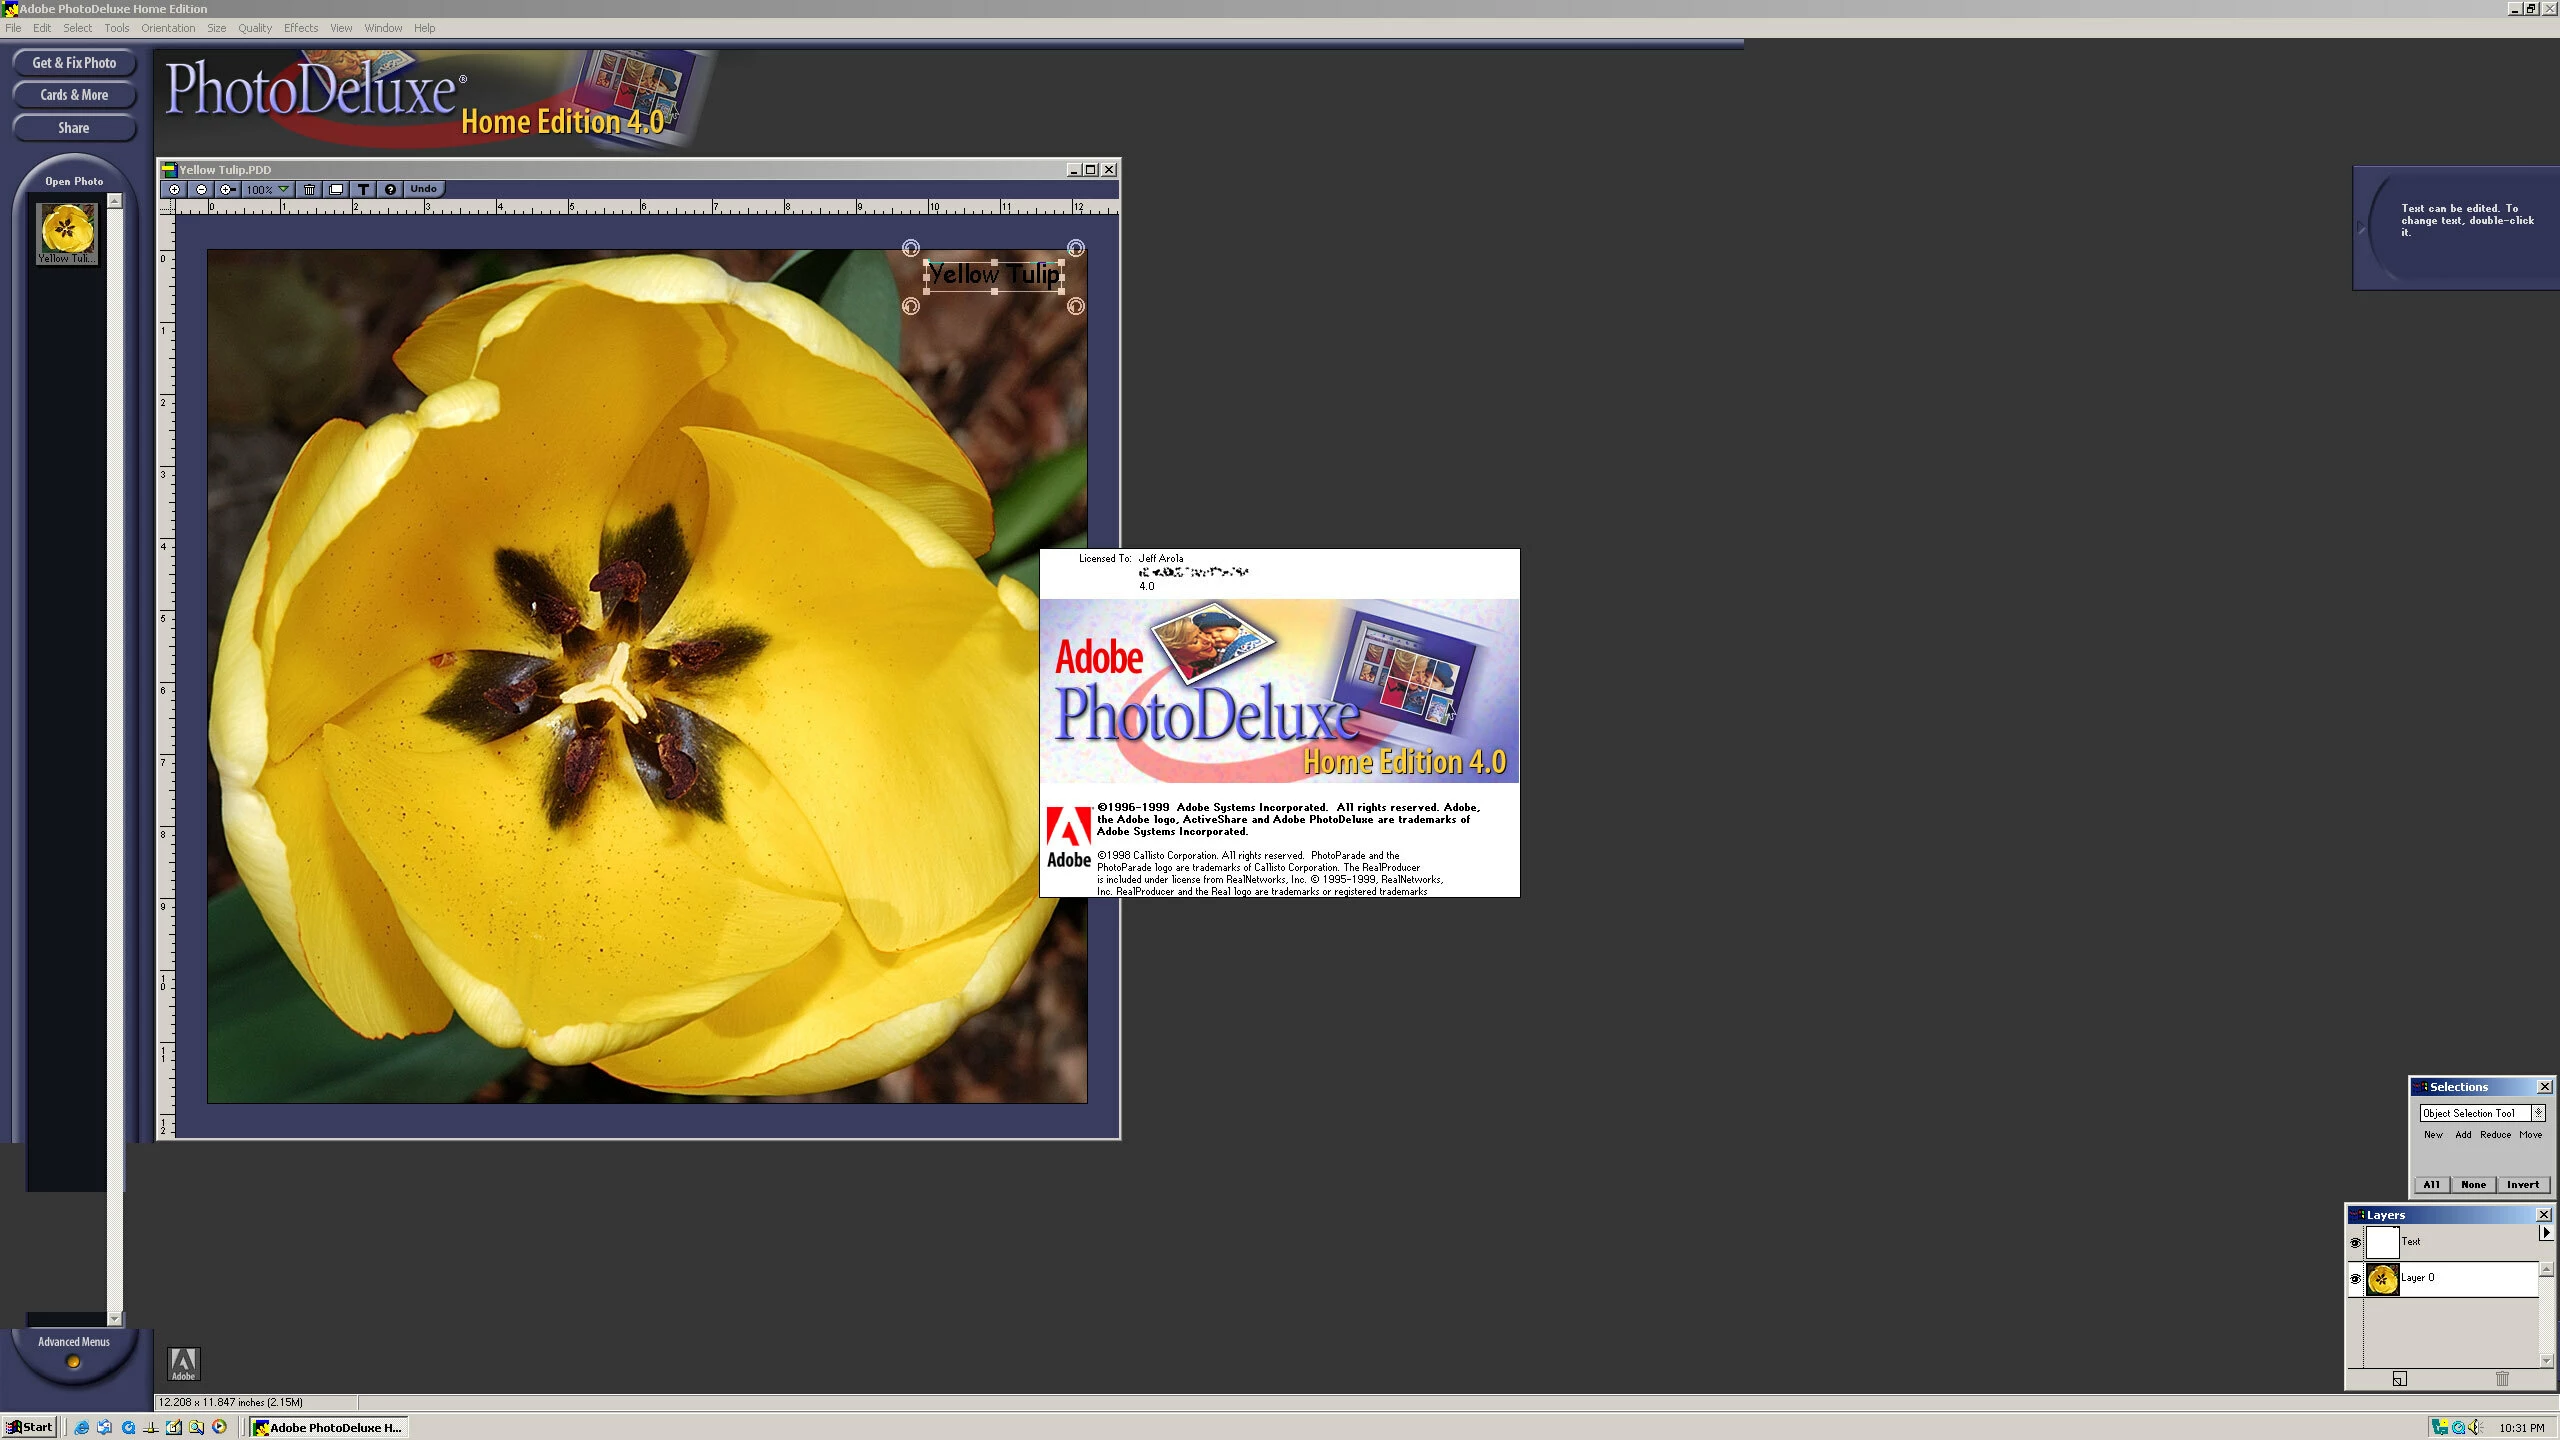The height and width of the screenshot is (1440, 2560).
Task: Click the zoom out magnifier icon
Action: [201, 189]
